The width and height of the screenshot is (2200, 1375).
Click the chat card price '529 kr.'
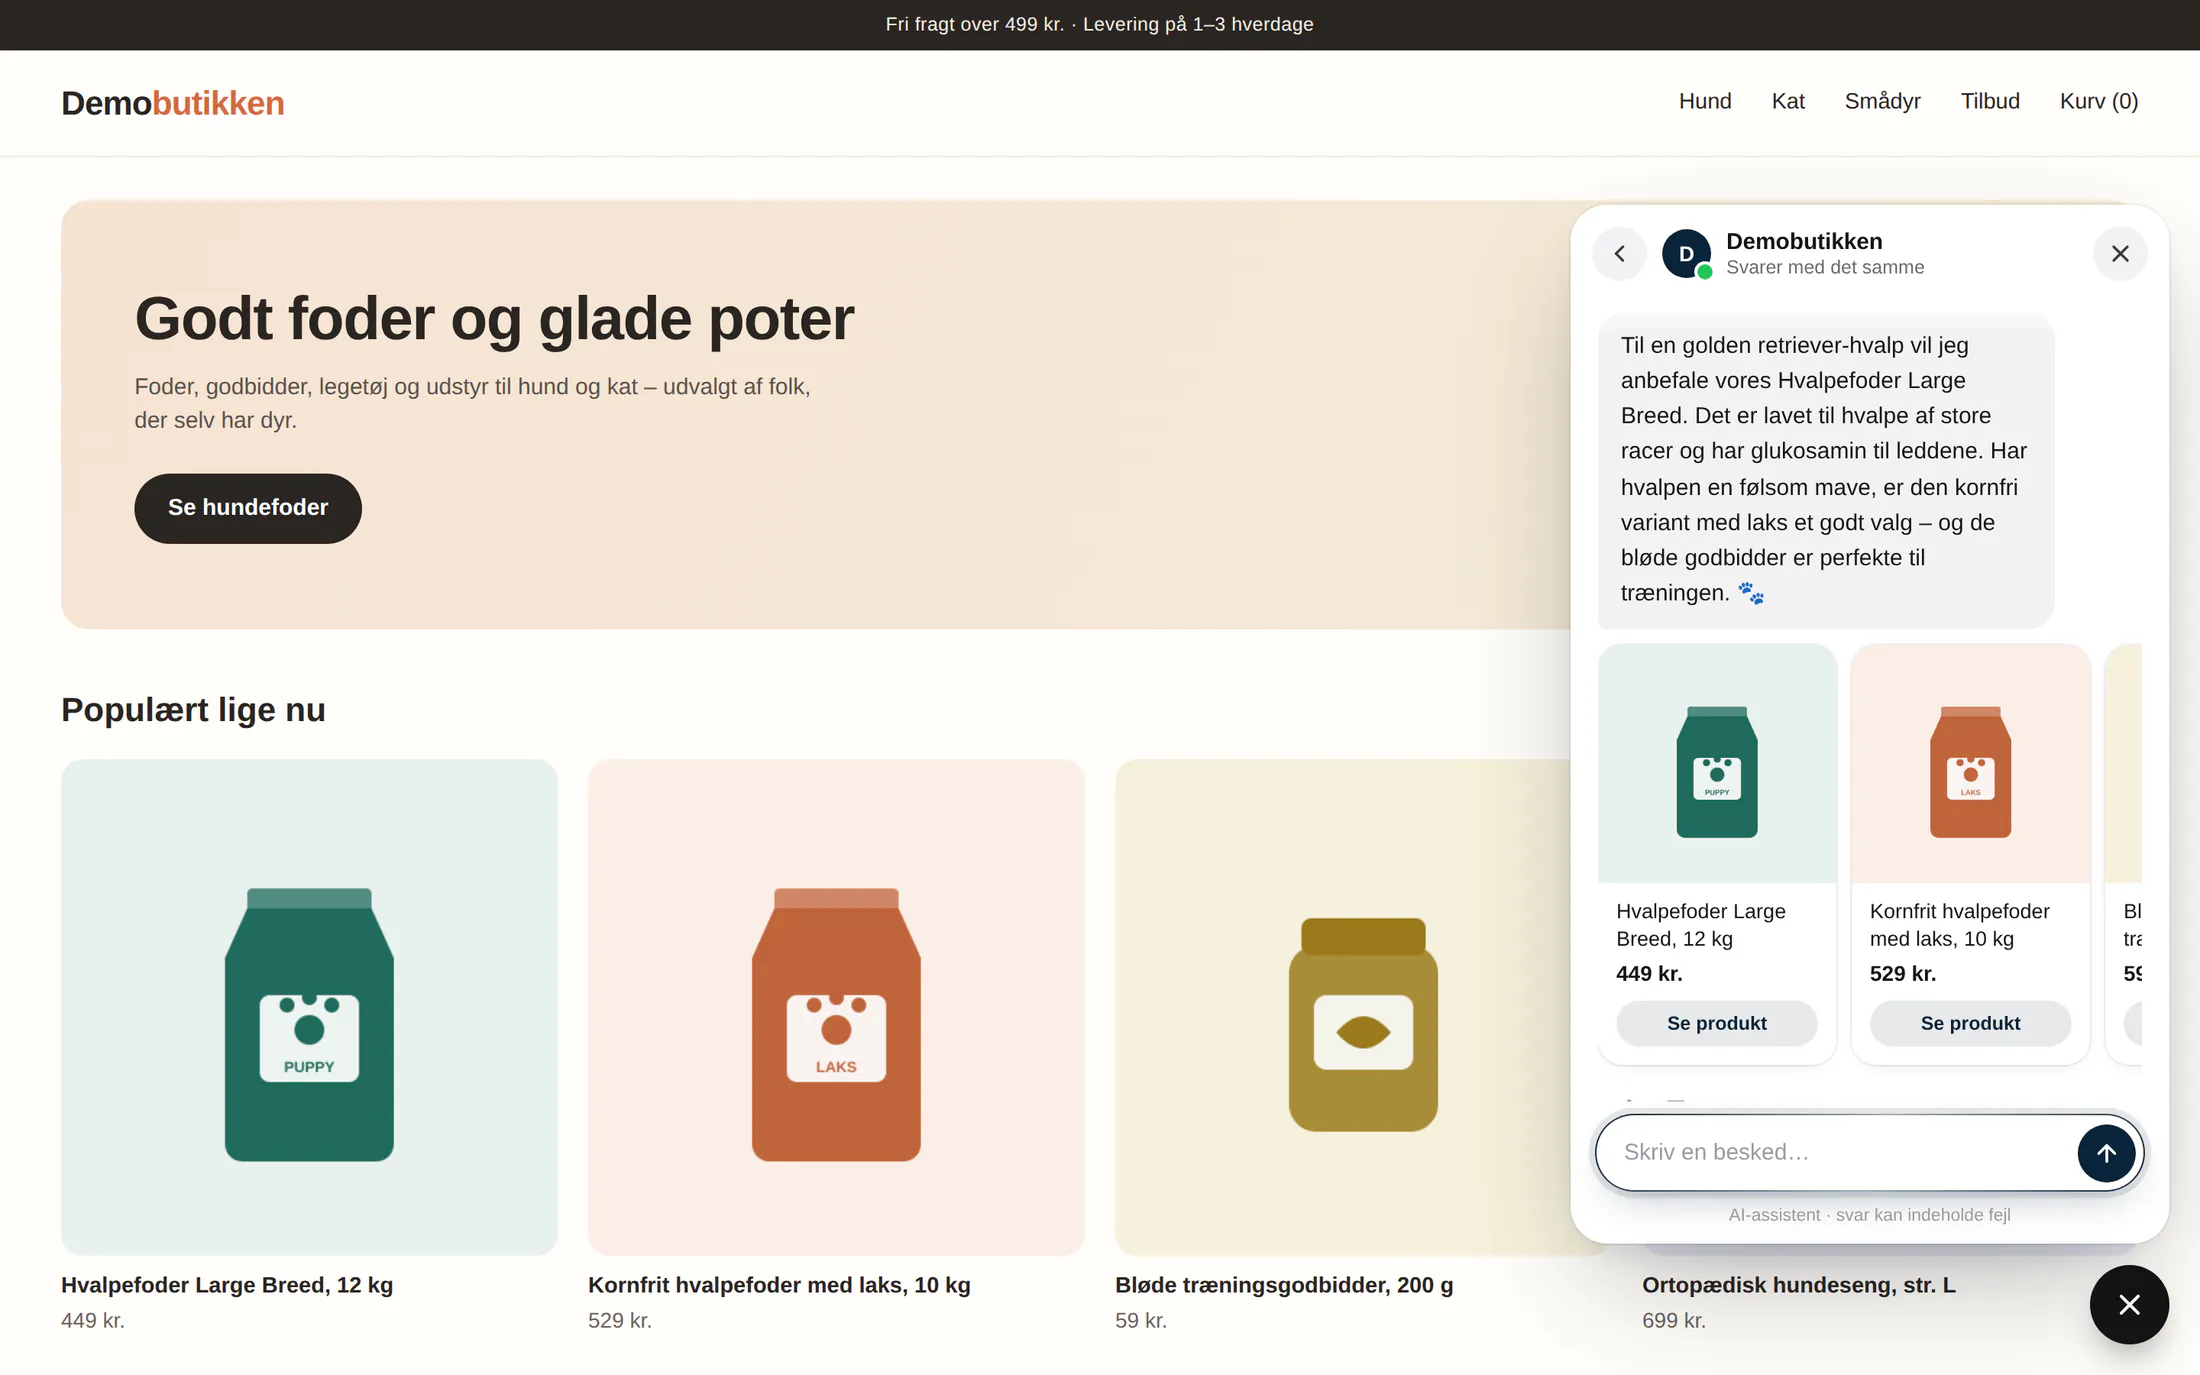click(1901, 974)
